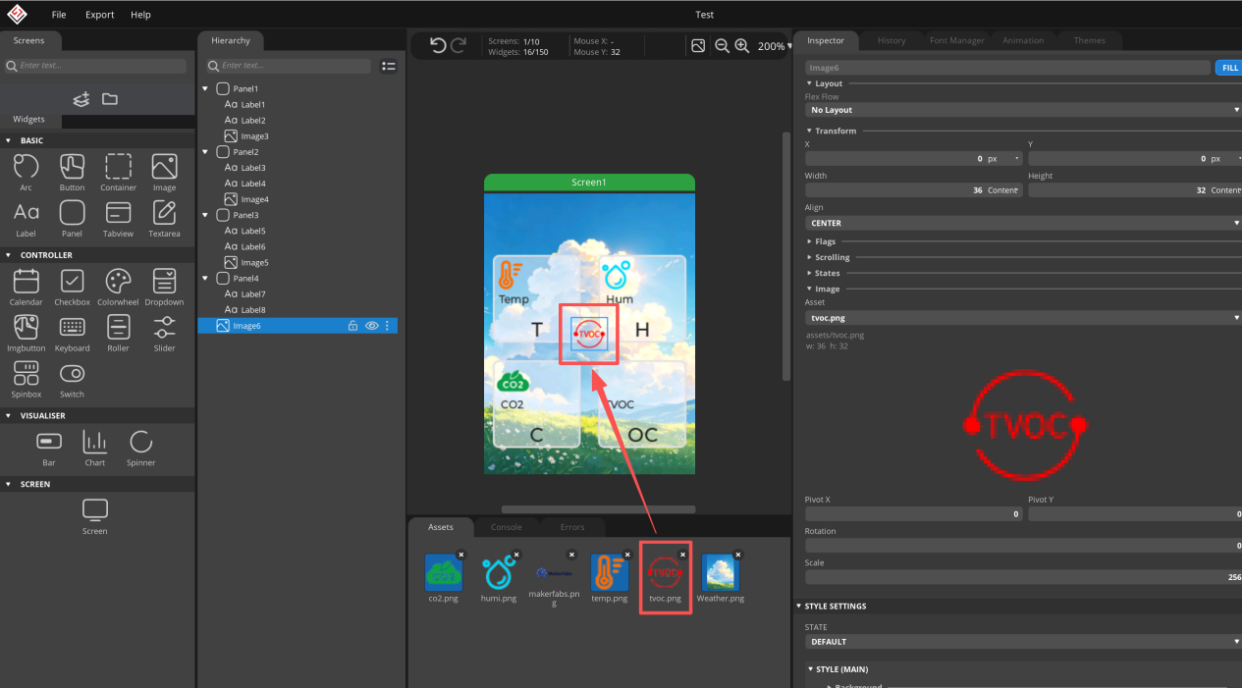
Task: Remove the Weather.png asset
Action: 738,554
